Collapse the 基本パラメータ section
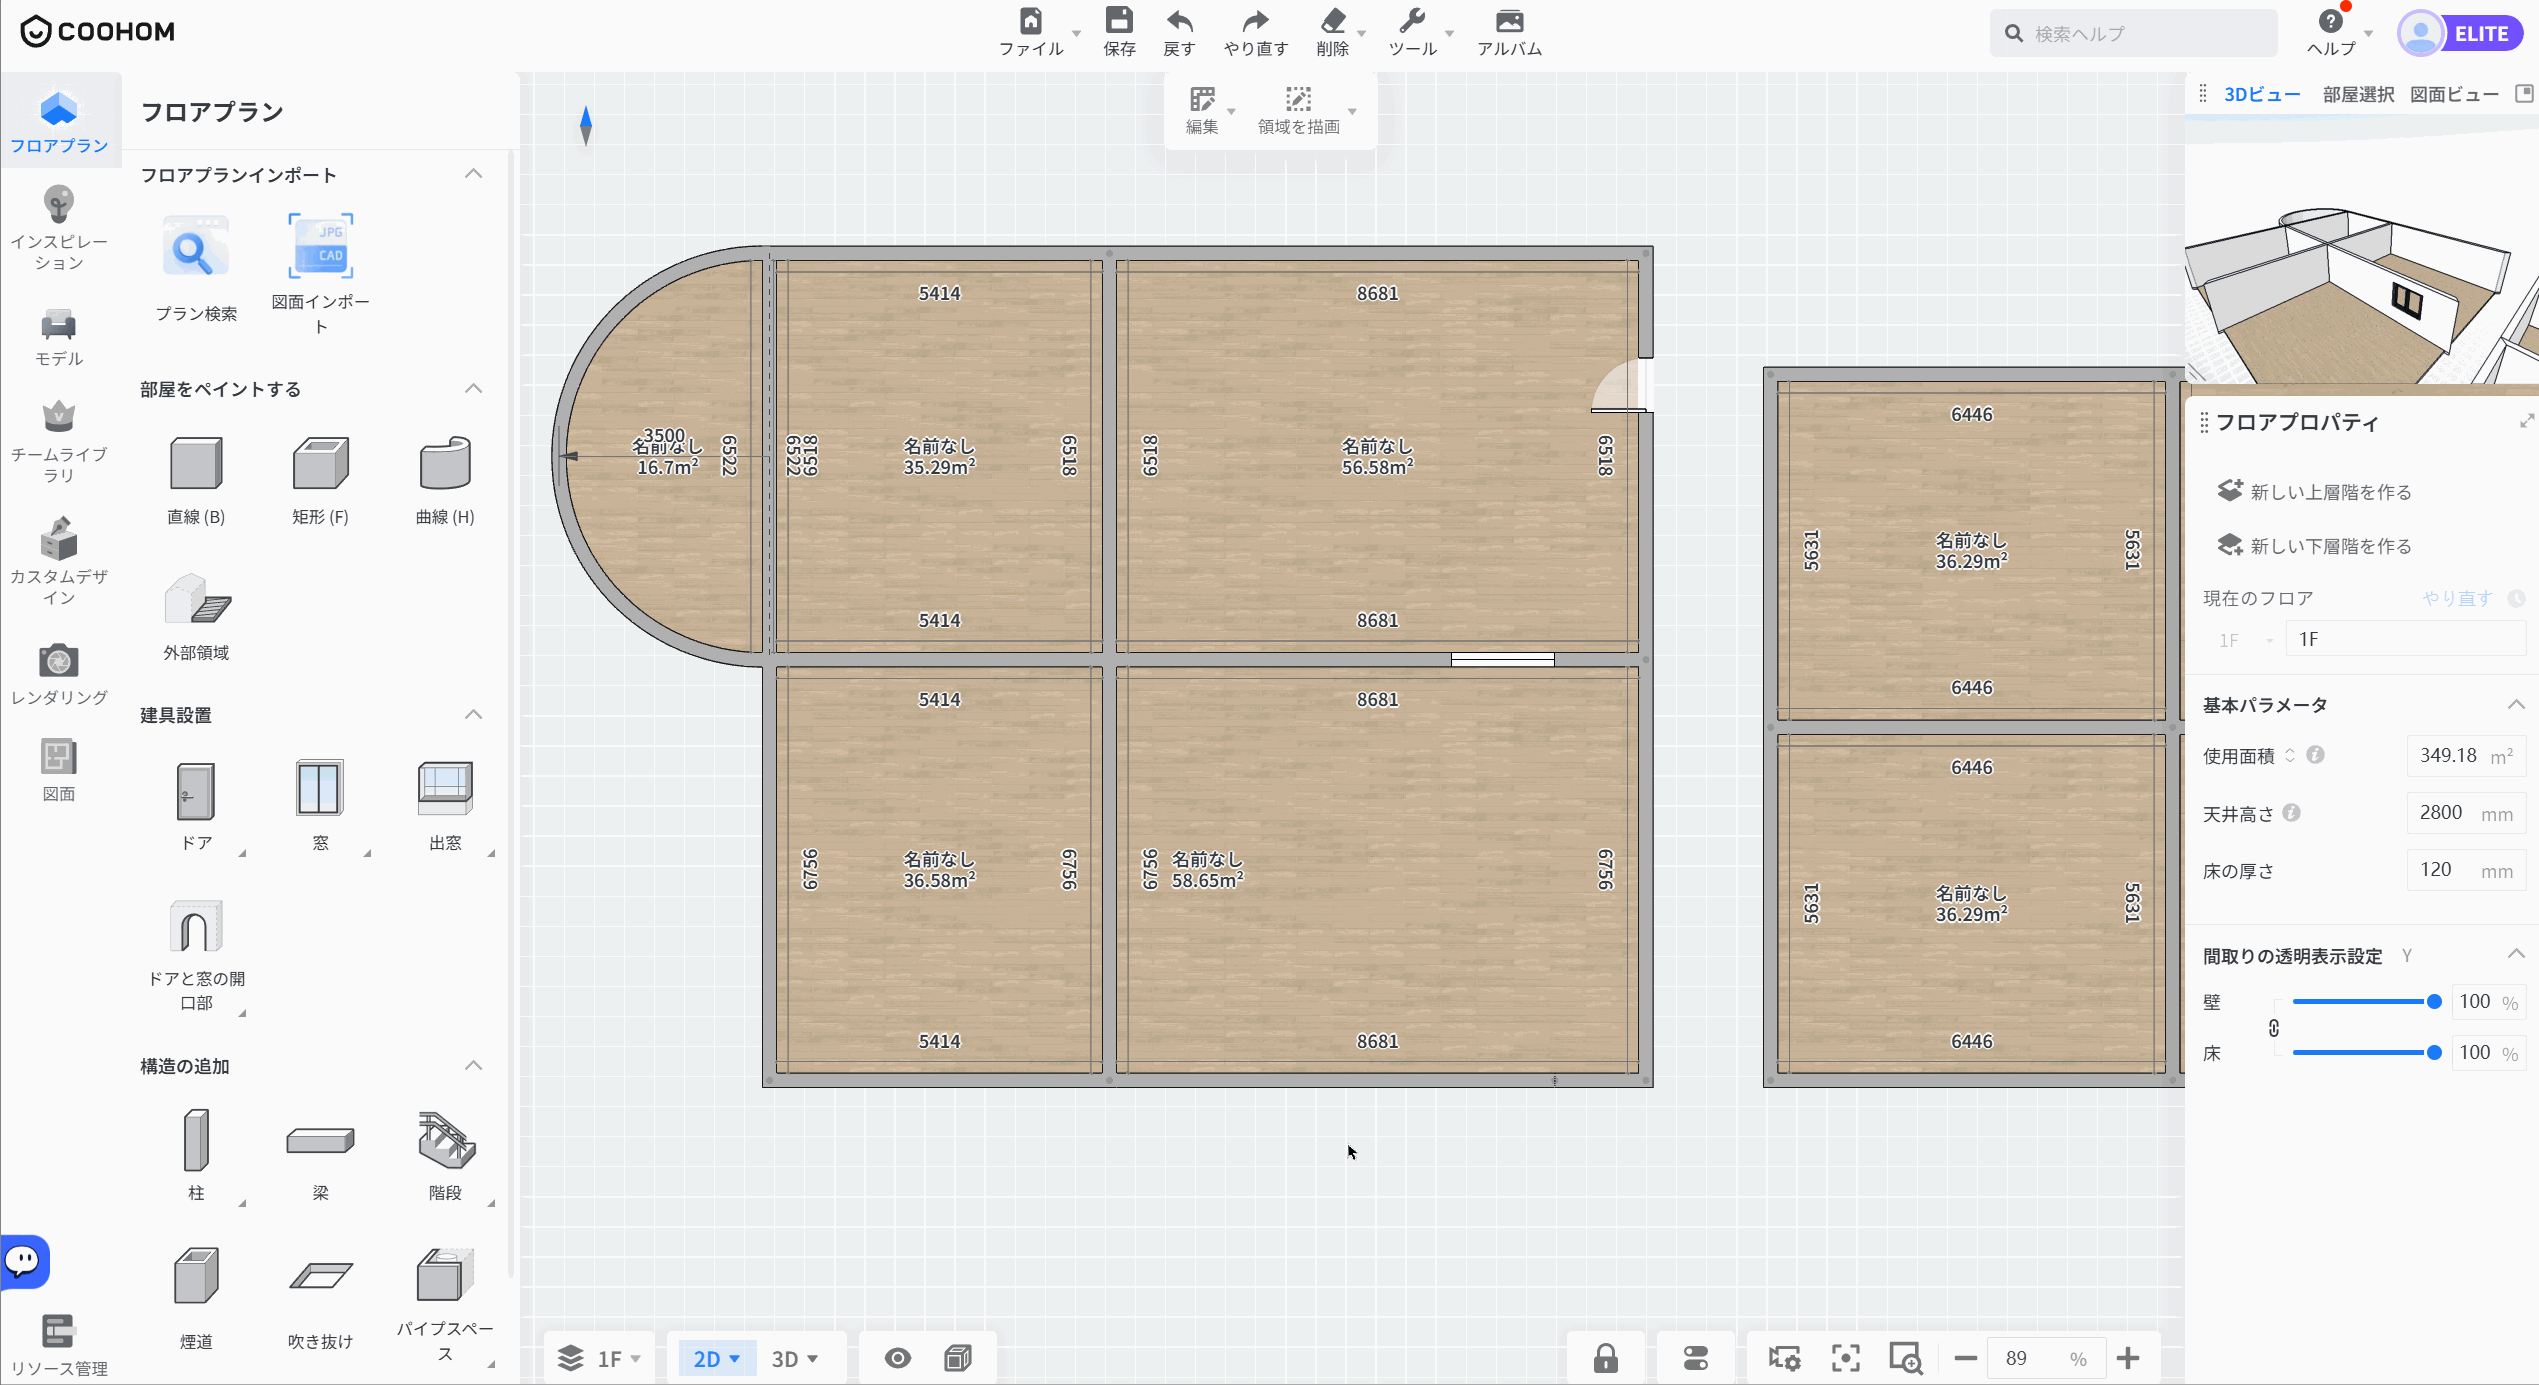2539x1385 pixels. pyautogui.click(x=2517, y=705)
